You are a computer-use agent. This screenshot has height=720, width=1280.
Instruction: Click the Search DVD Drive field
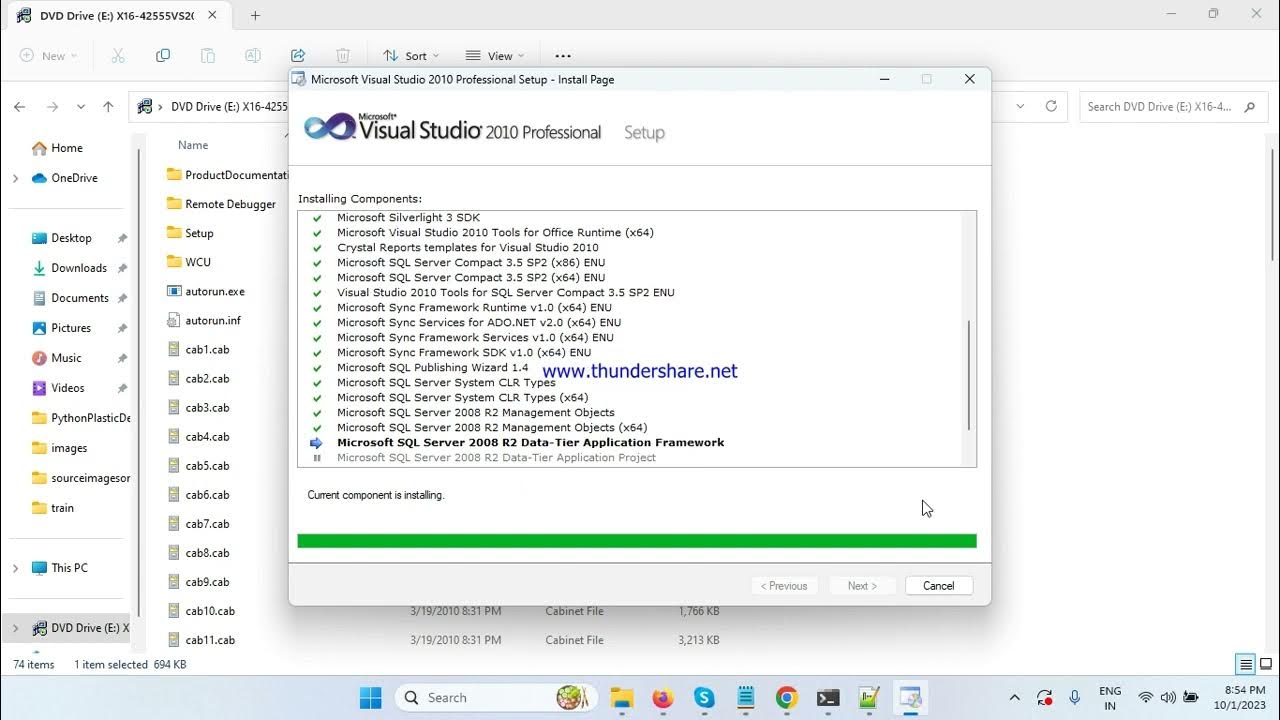pyautogui.click(x=1173, y=107)
